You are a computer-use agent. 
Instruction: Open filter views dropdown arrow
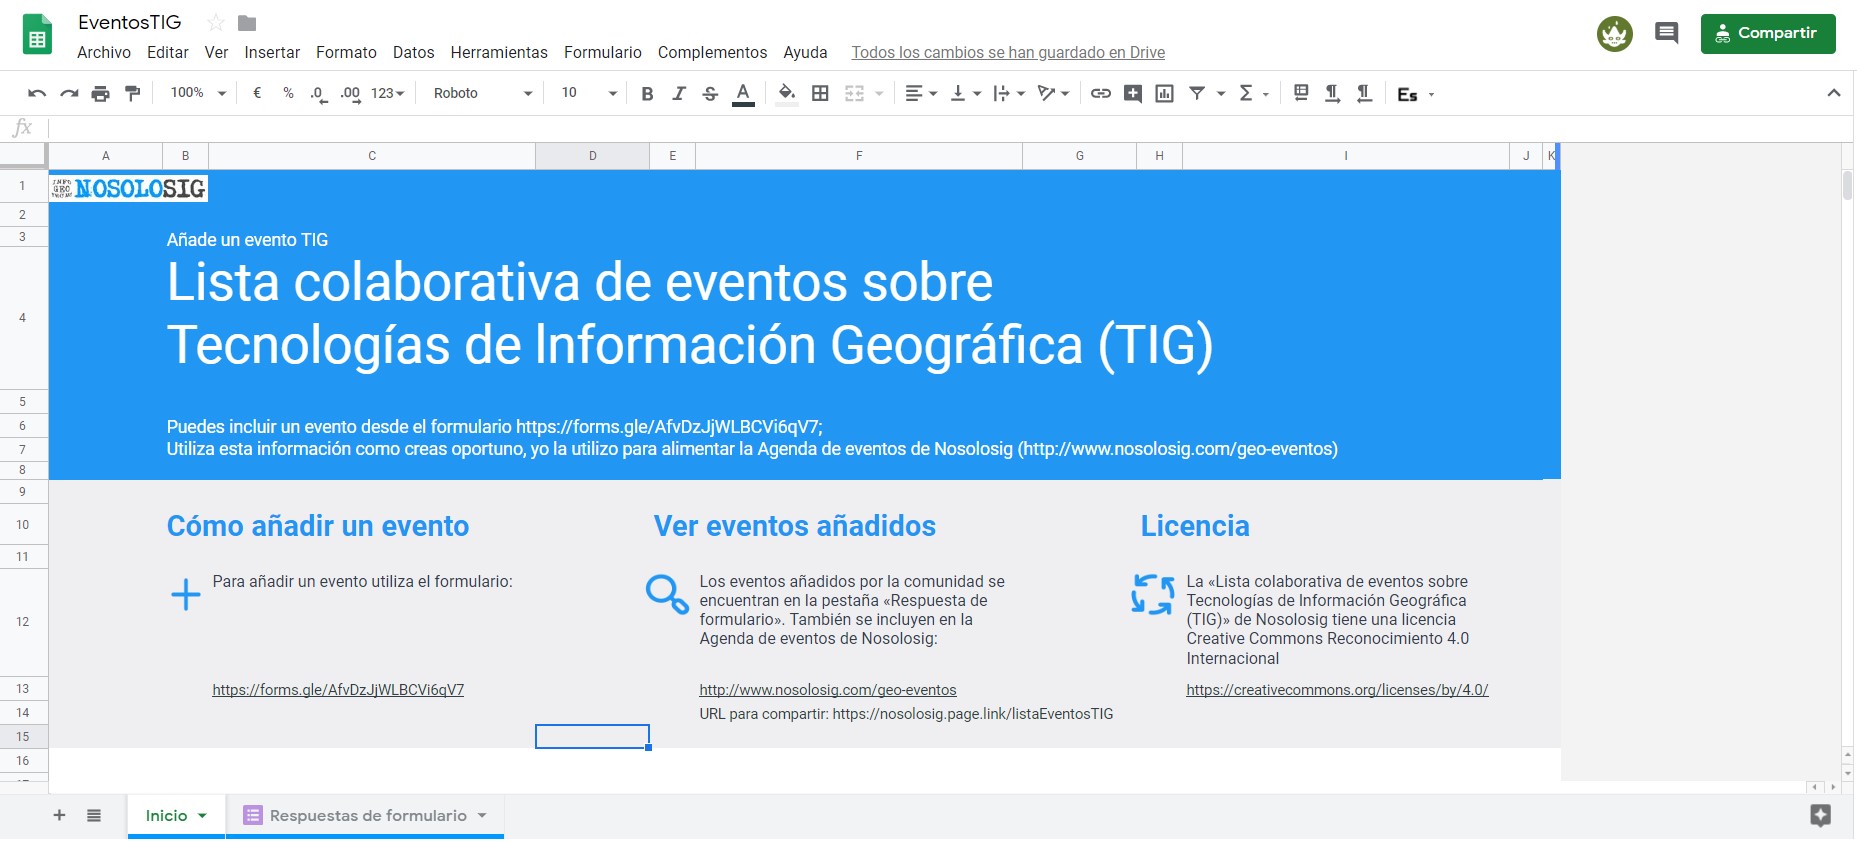click(1221, 93)
